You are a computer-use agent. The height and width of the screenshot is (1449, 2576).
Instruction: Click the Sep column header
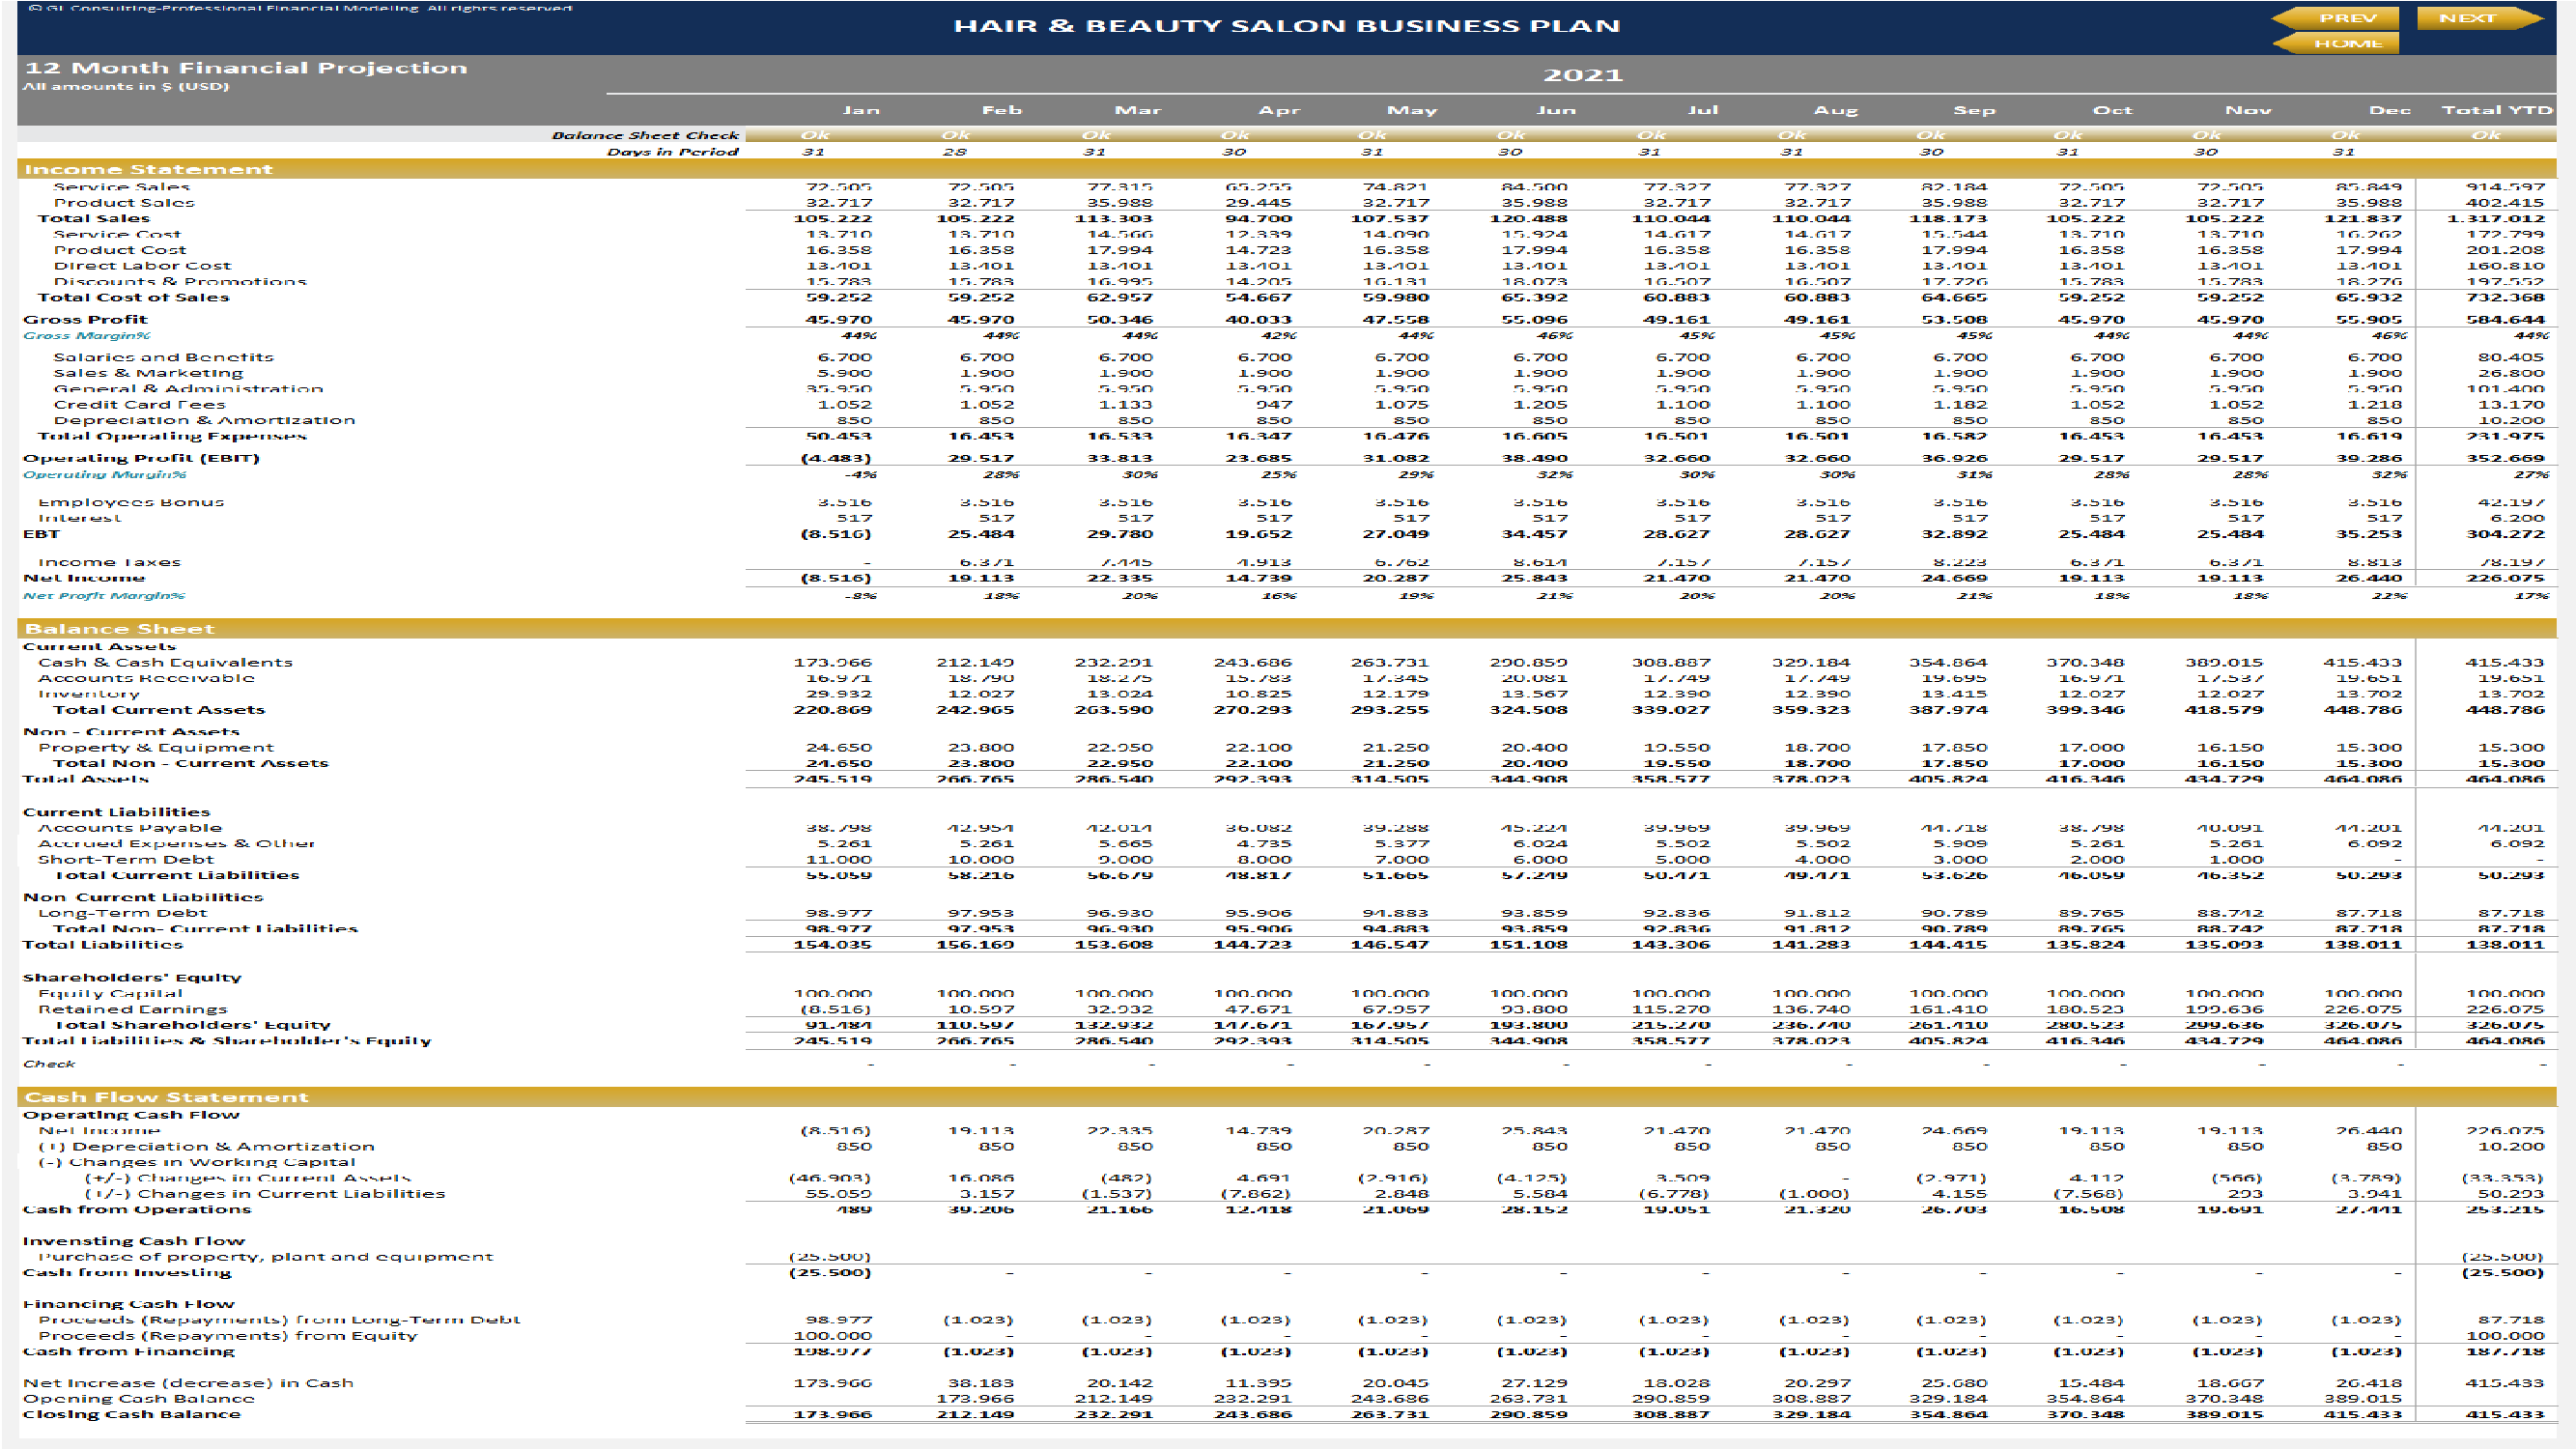[x=1974, y=110]
